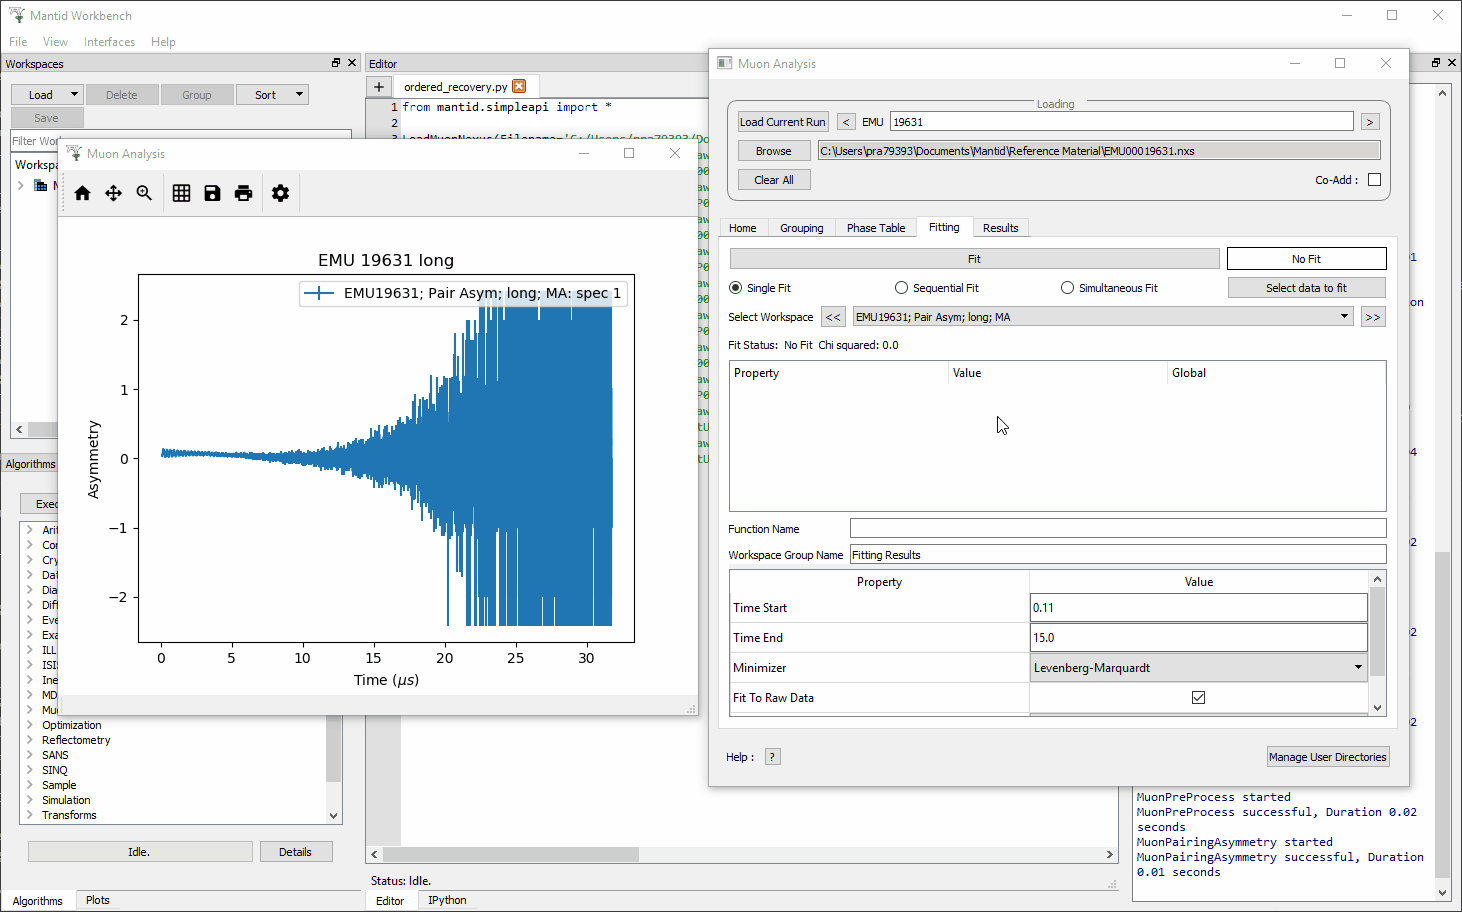The width and height of the screenshot is (1462, 912).
Task: Open the Interfaces menu
Action: [x=109, y=42]
